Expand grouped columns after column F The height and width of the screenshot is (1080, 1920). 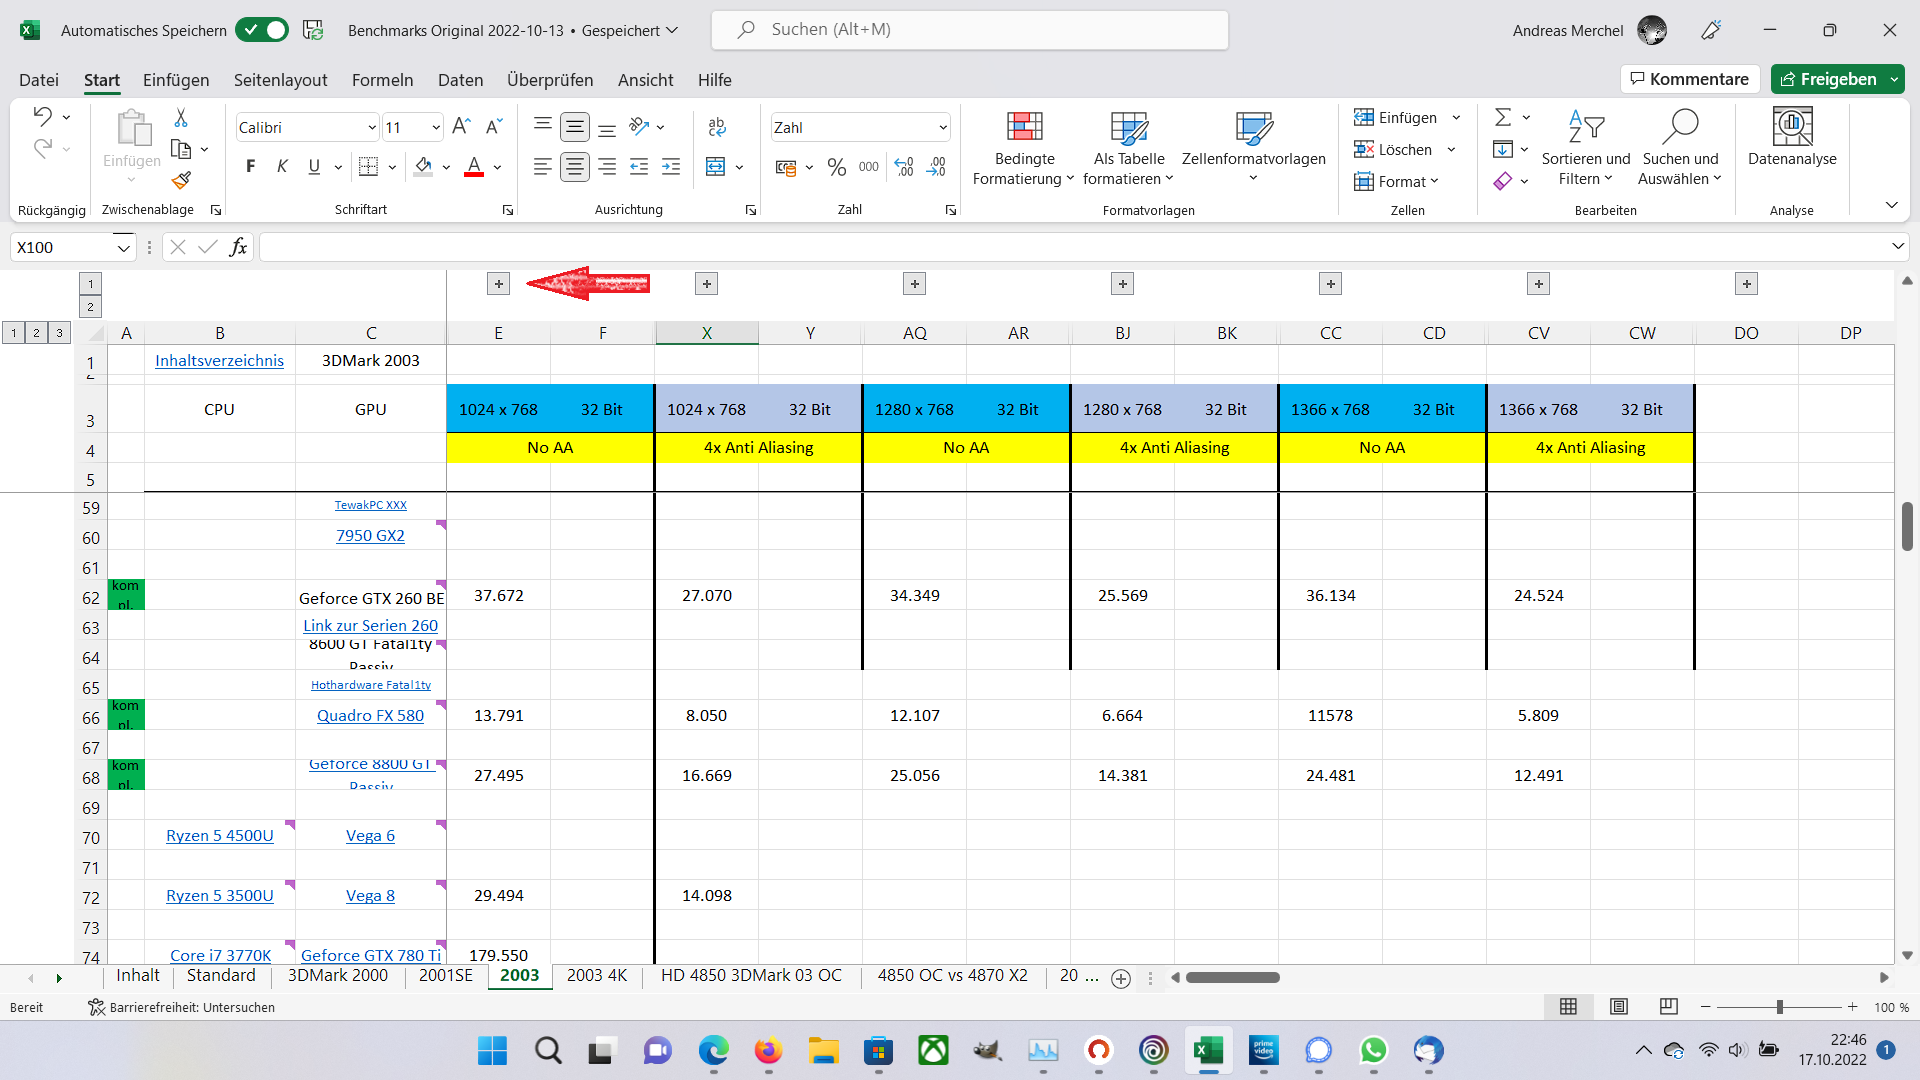[x=706, y=284]
